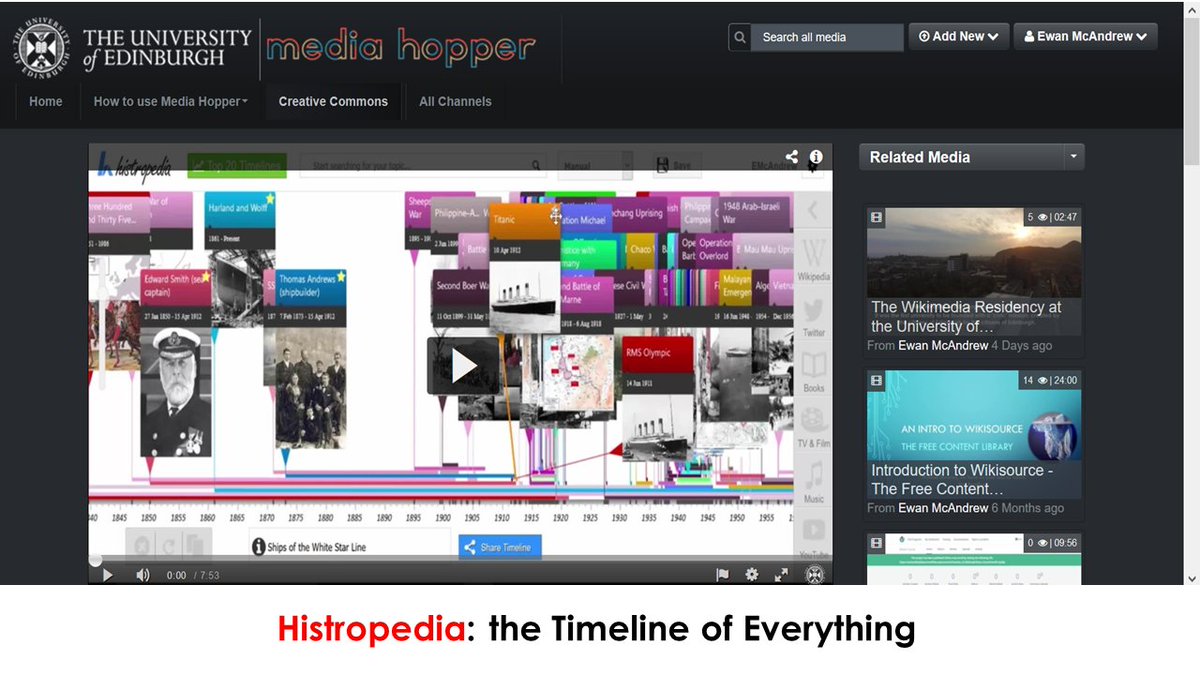This screenshot has width=1200, height=675.
Task: Open the All Channels menu item
Action: coord(455,101)
